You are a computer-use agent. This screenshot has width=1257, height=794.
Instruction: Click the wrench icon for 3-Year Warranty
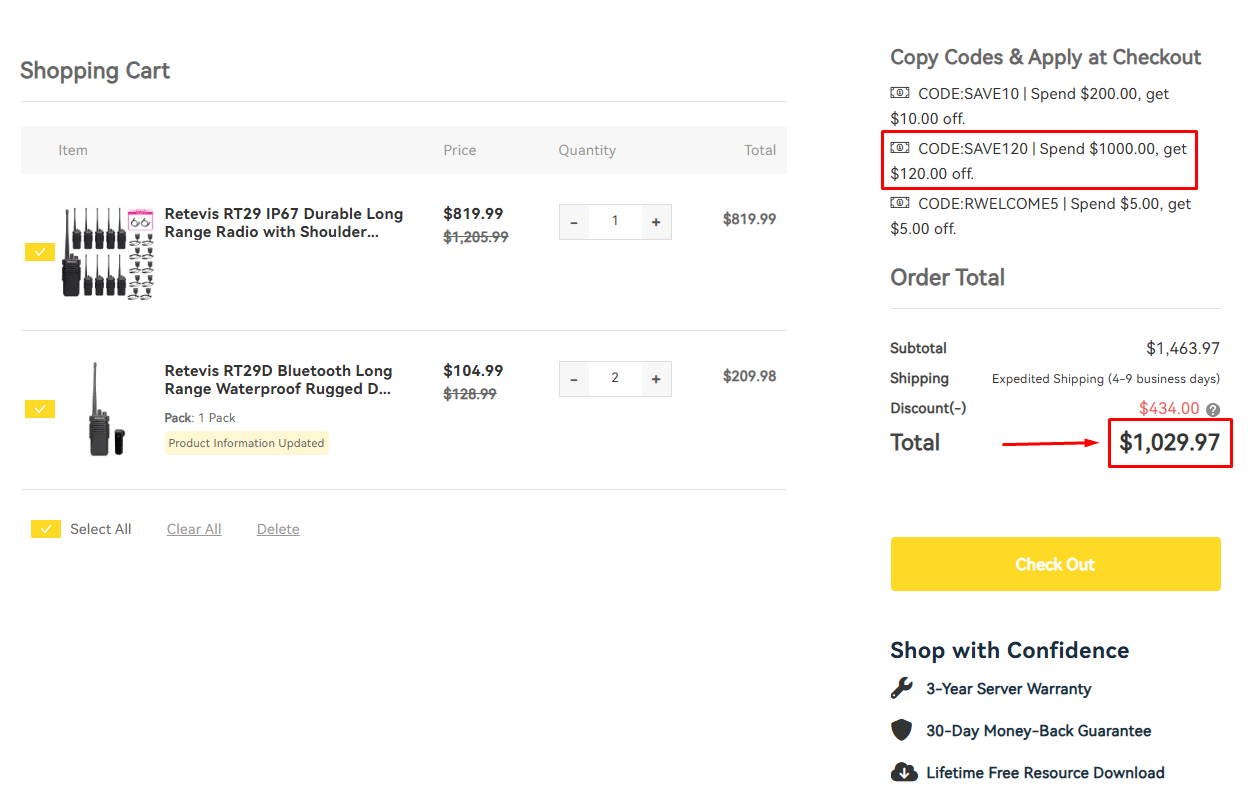tap(902, 688)
